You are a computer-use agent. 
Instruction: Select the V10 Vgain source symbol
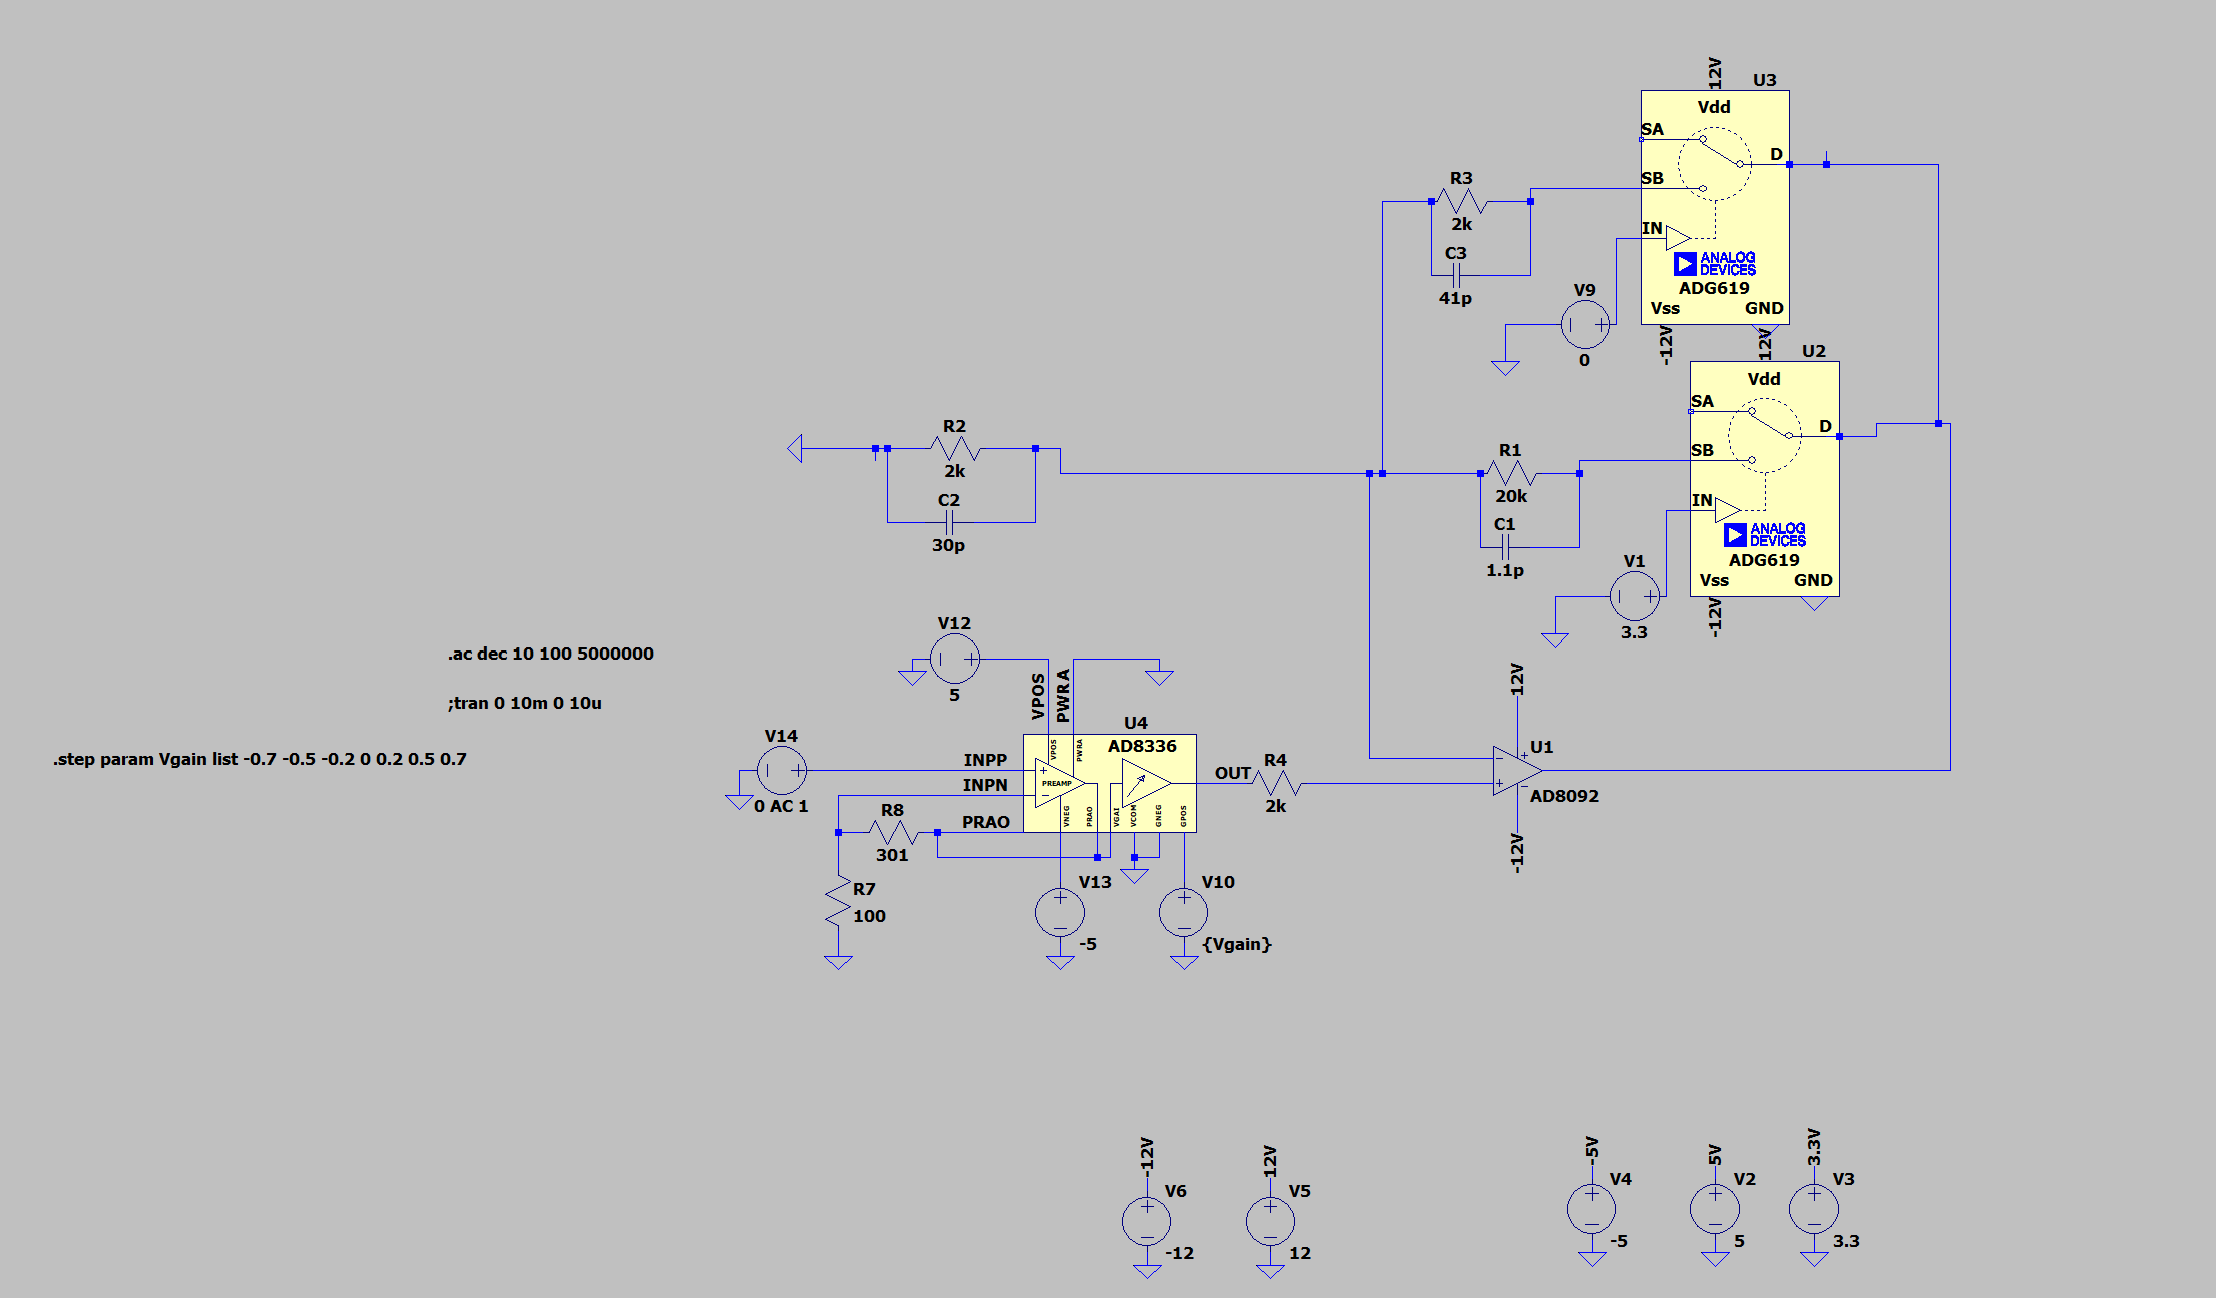click(1184, 912)
